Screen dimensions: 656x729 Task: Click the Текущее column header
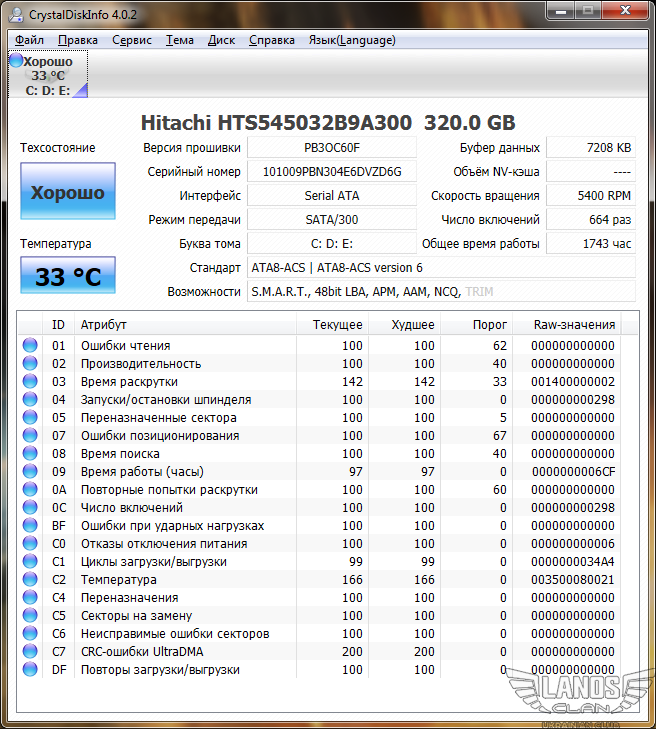pyautogui.click(x=332, y=325)
